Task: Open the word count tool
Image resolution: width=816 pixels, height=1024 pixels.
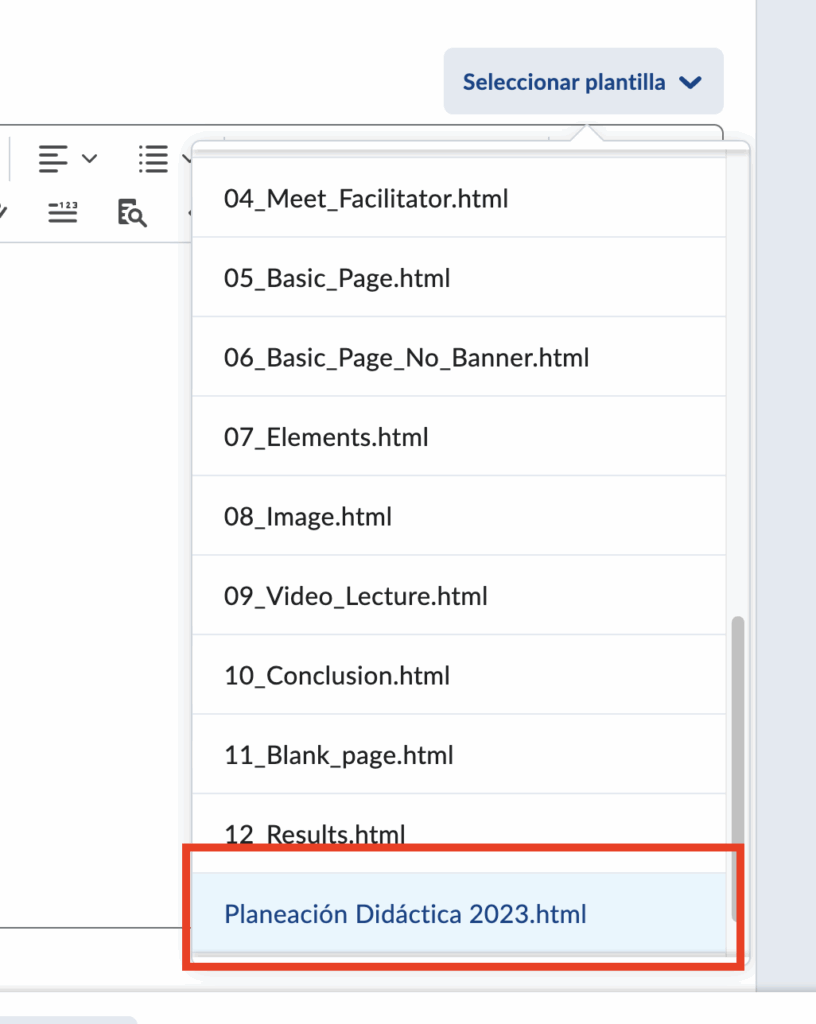Action: 62,211
